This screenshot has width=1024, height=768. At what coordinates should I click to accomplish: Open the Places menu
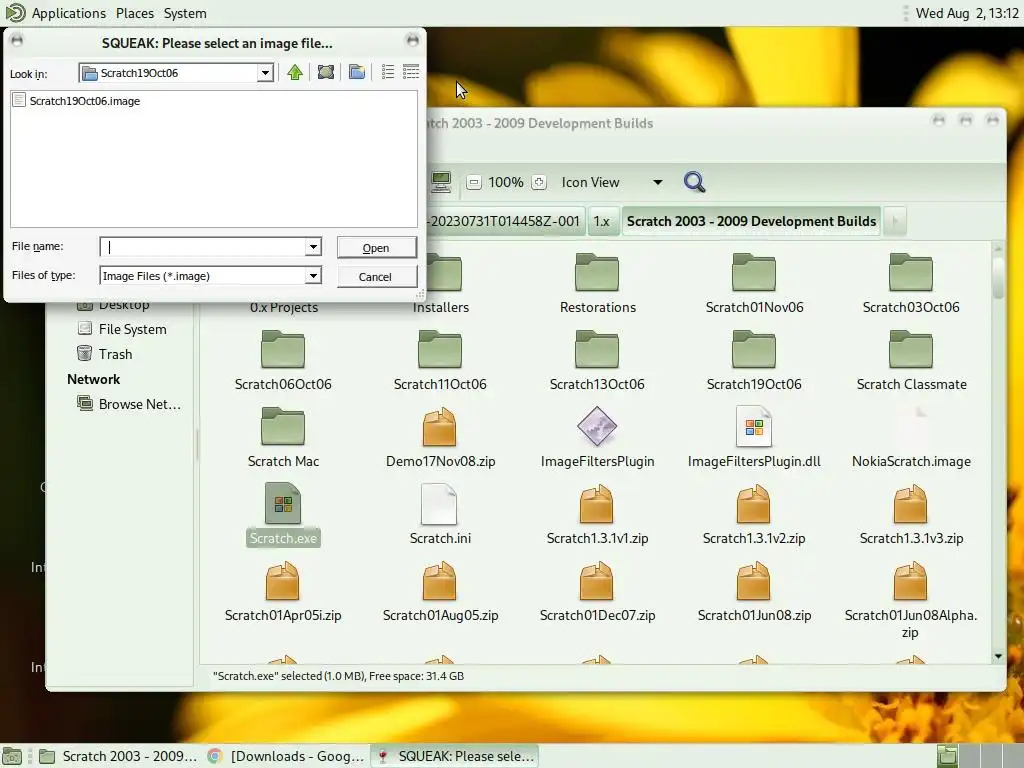(x=135, y=13)
